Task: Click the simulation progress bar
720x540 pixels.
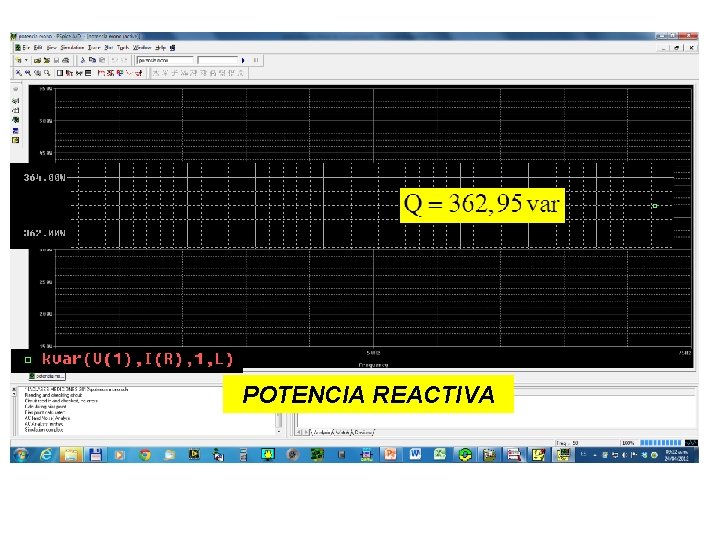Action: coord(660,443)
